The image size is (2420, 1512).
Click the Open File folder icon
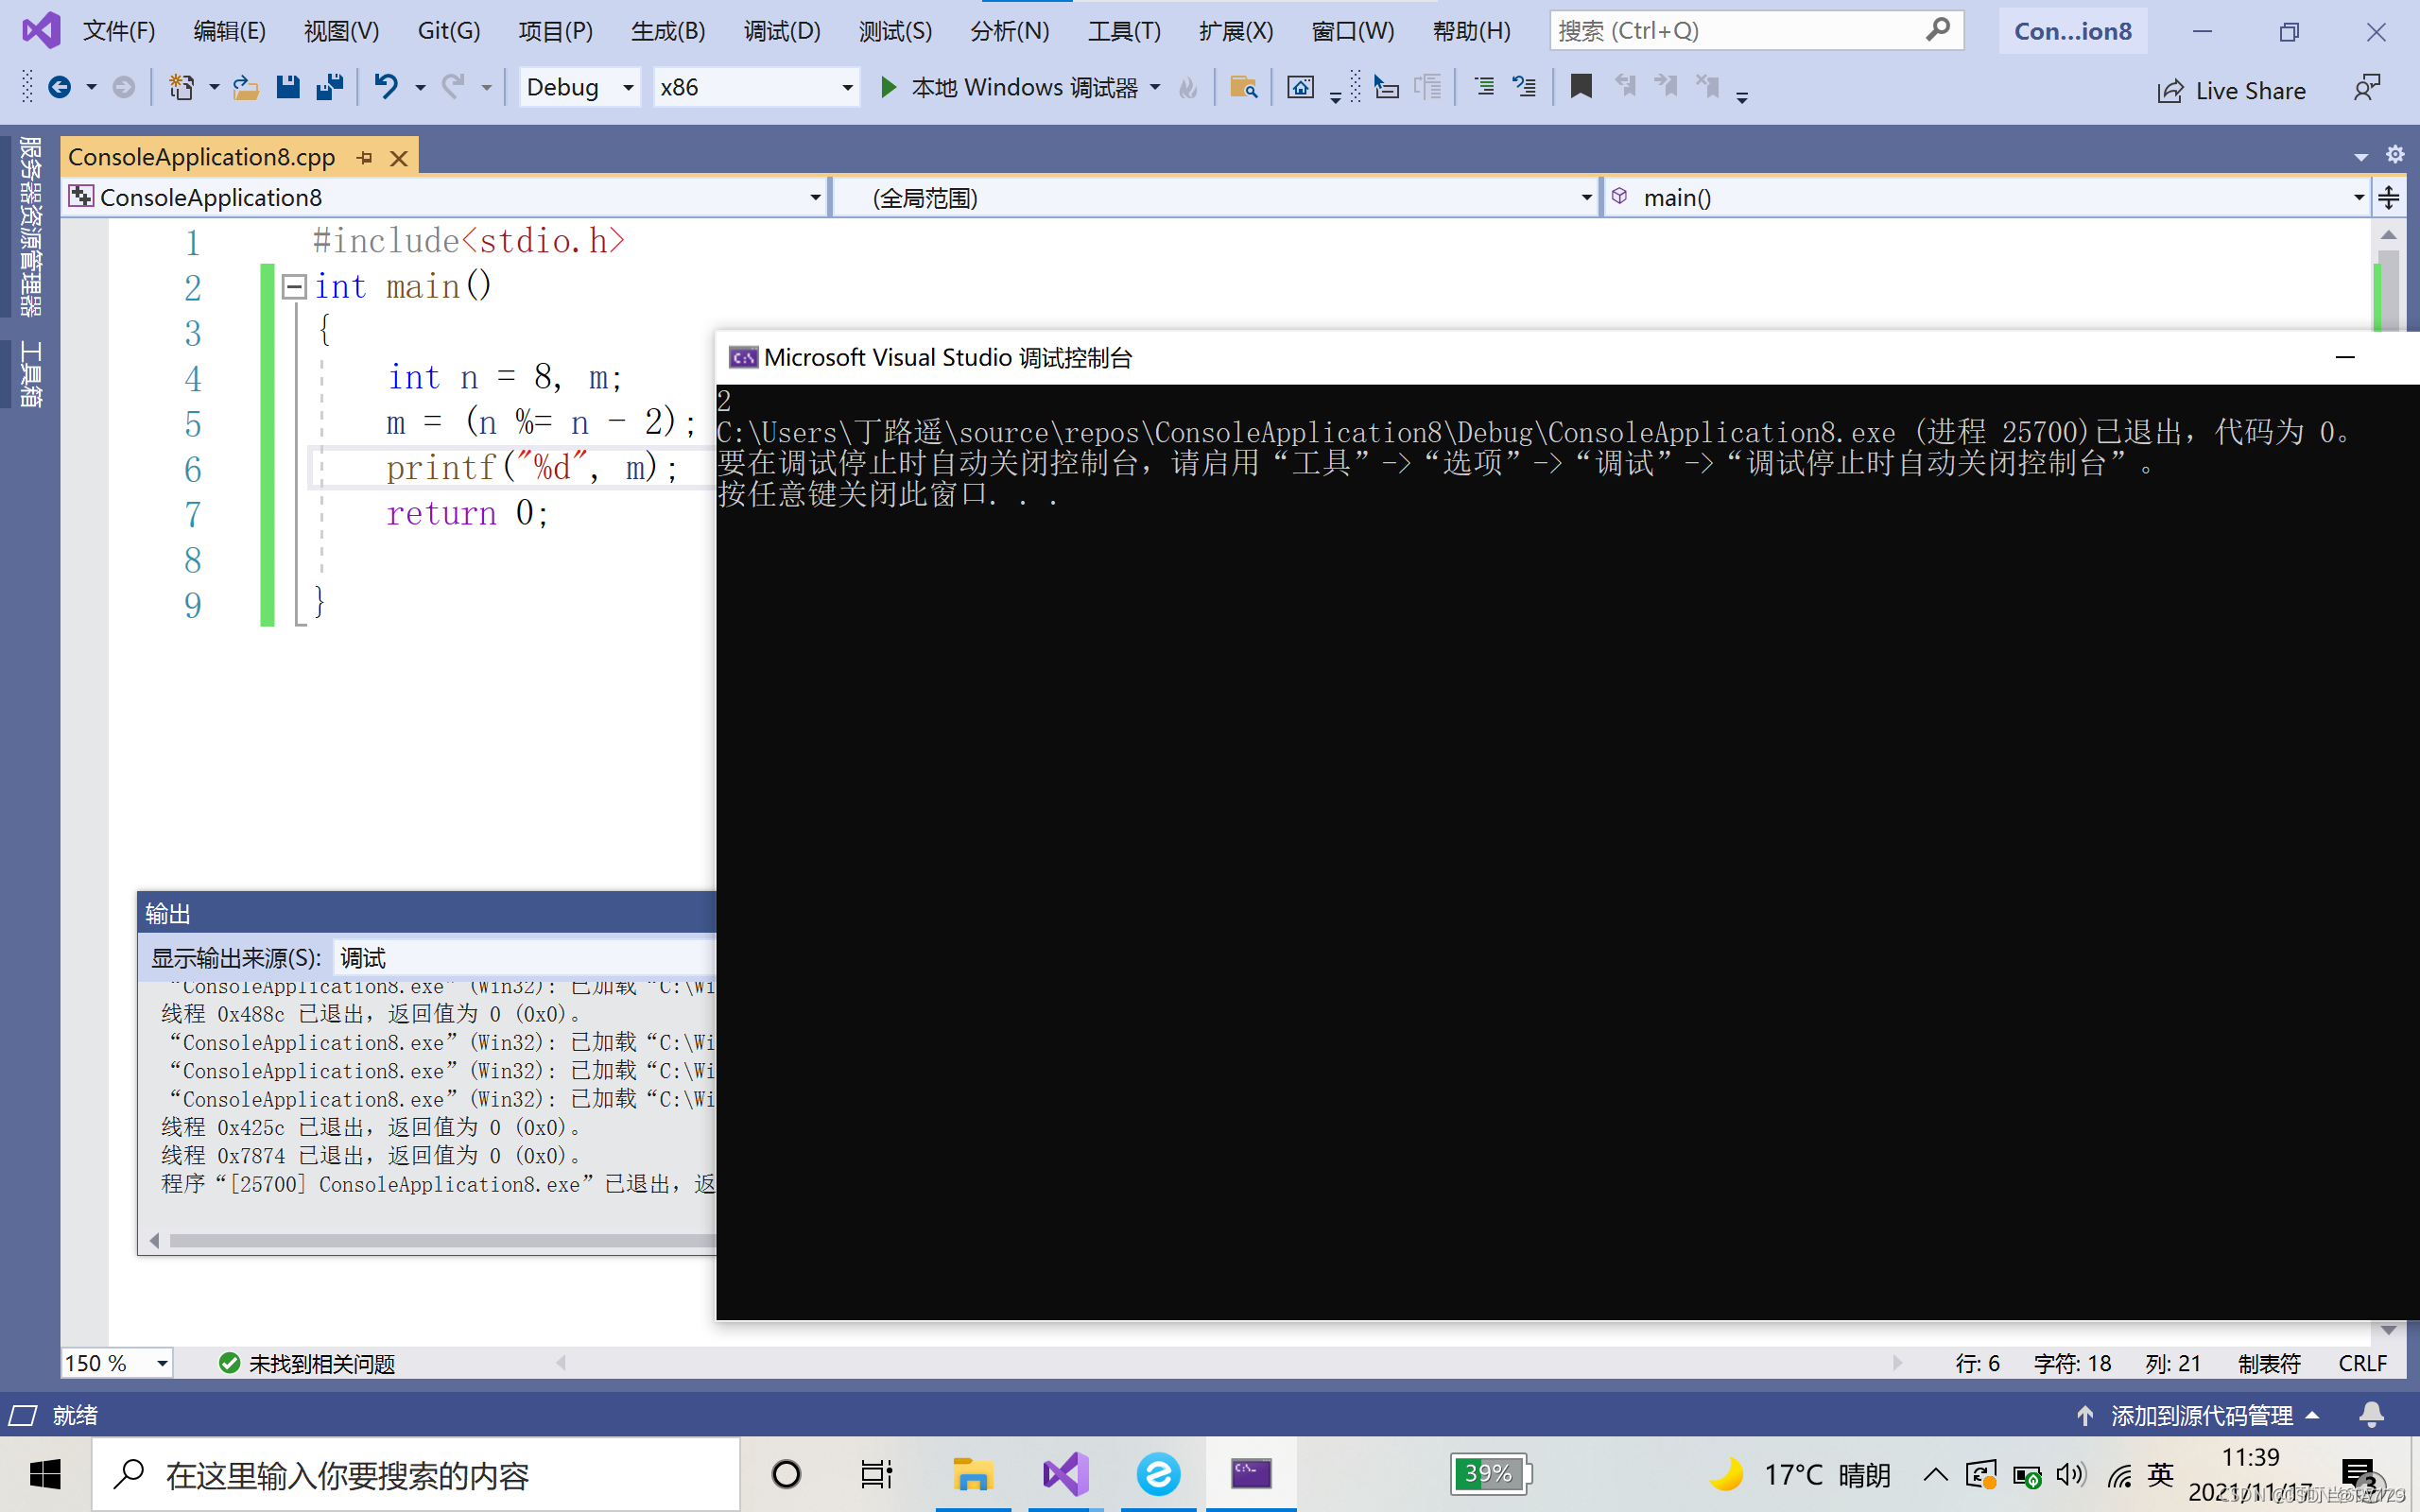245,88
